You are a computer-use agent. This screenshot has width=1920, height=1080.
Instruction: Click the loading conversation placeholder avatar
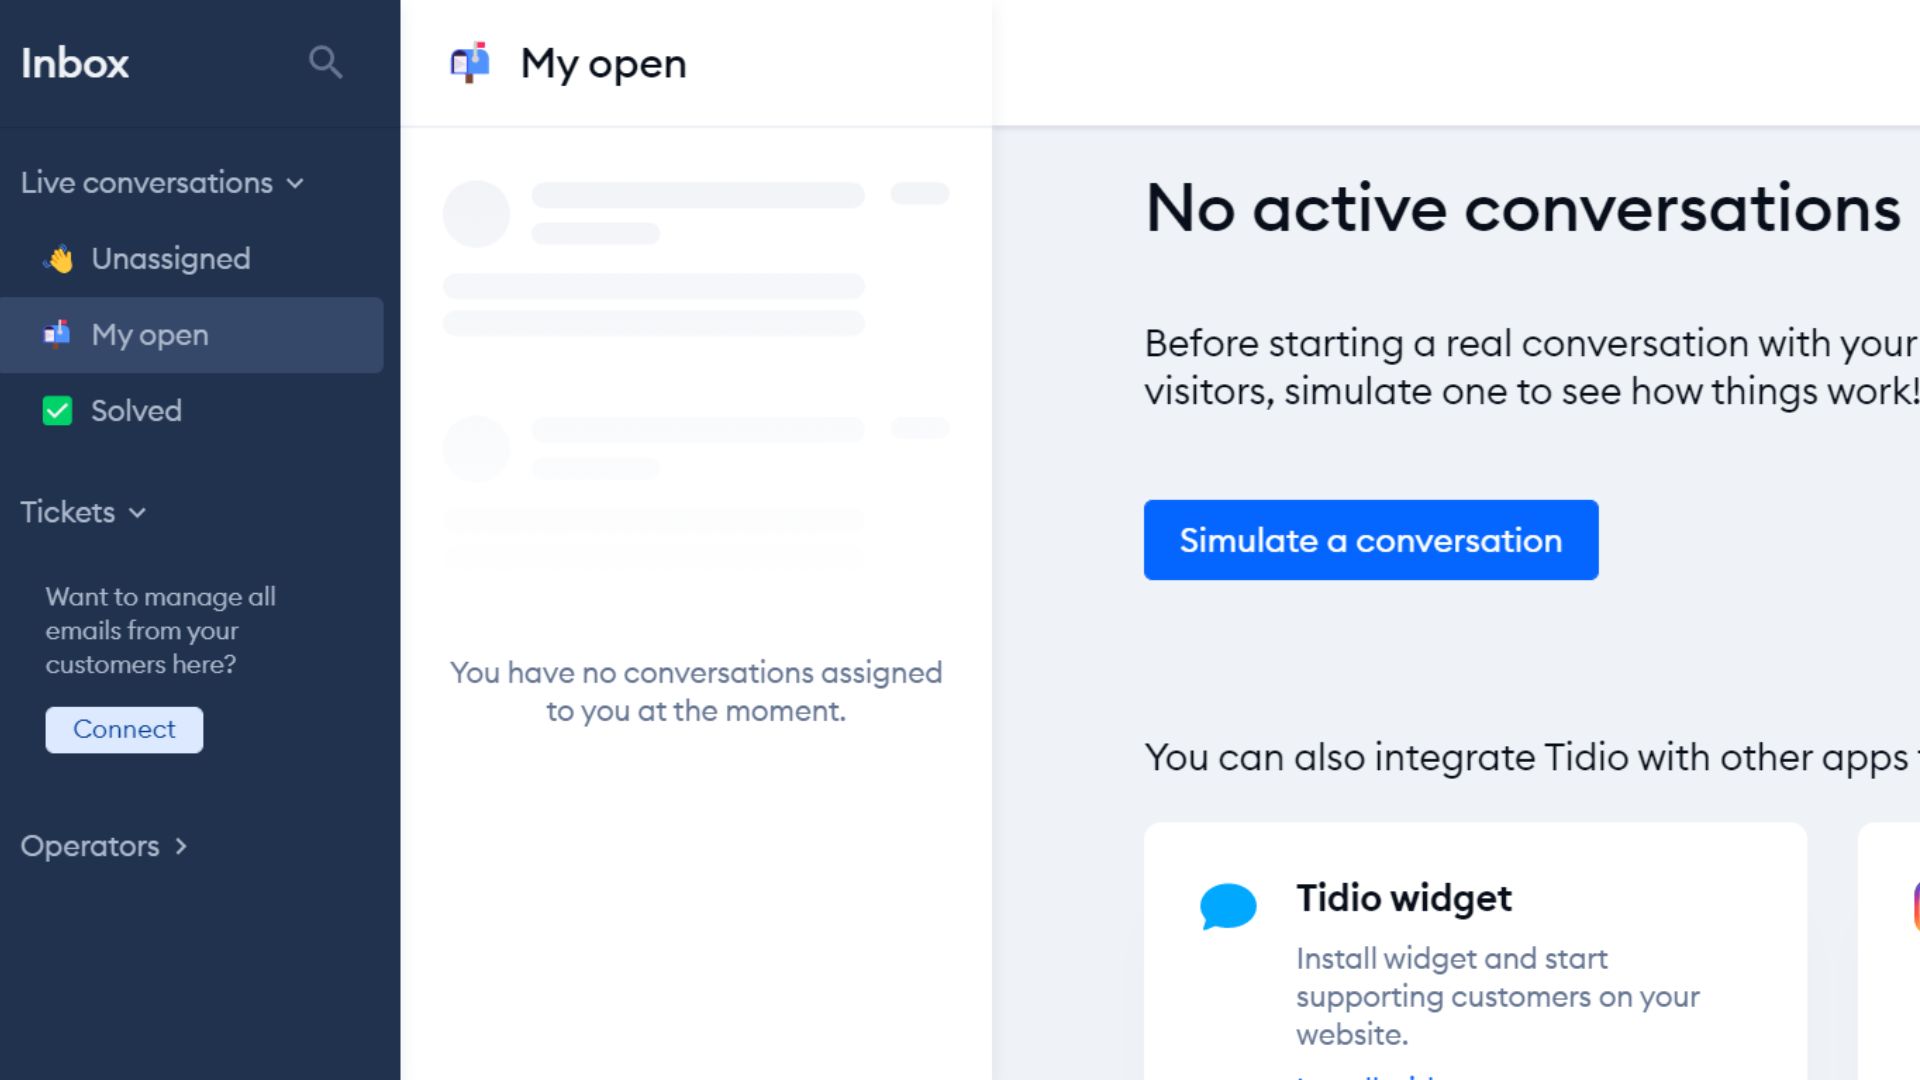(x=477, y=214)
